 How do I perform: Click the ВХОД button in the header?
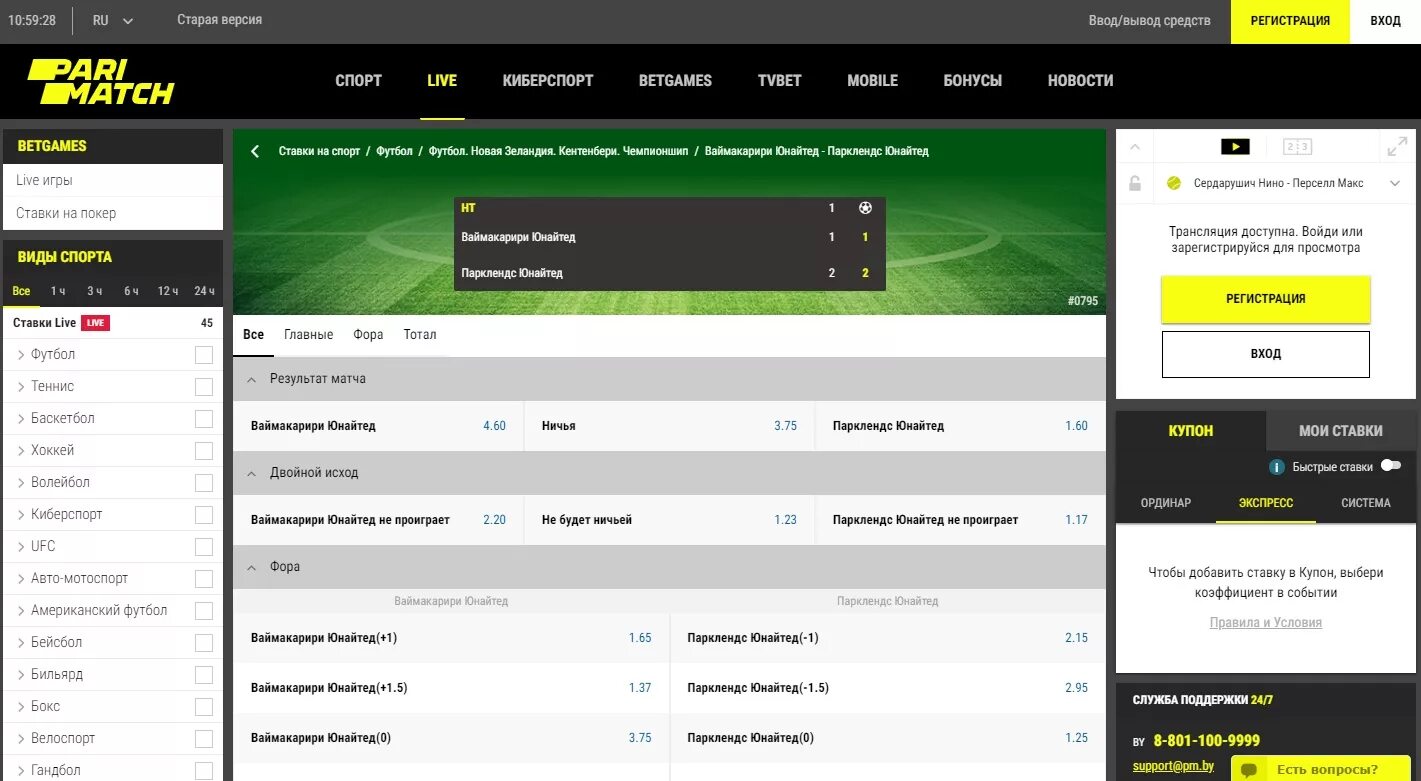click(x=1385, y=21)
